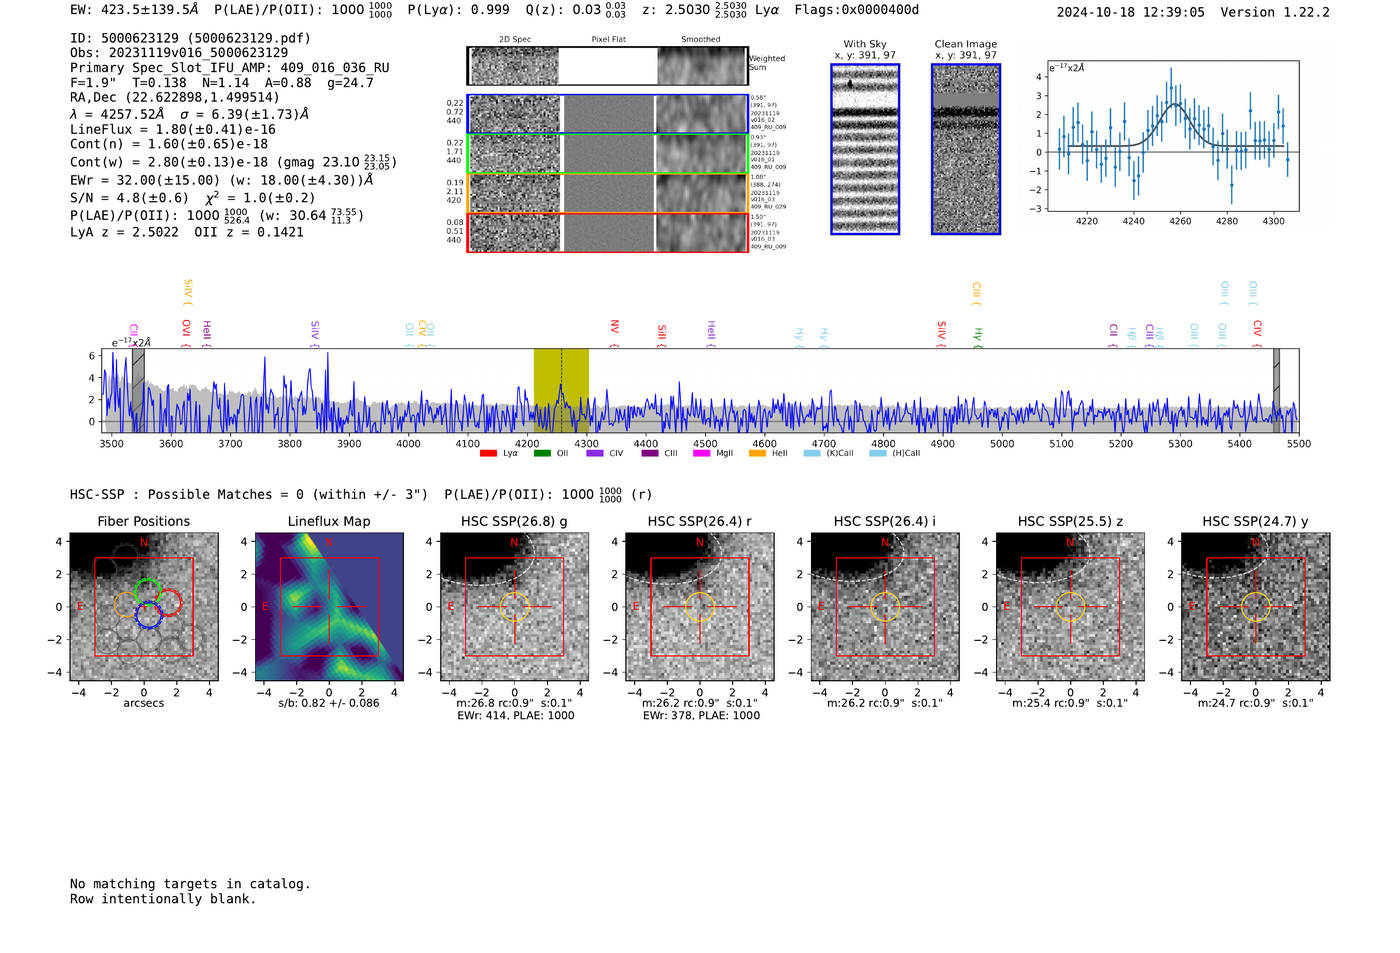1400x953 pixels.
Task: Select the green-bordered 2D spectrum row
Action: 607,154
